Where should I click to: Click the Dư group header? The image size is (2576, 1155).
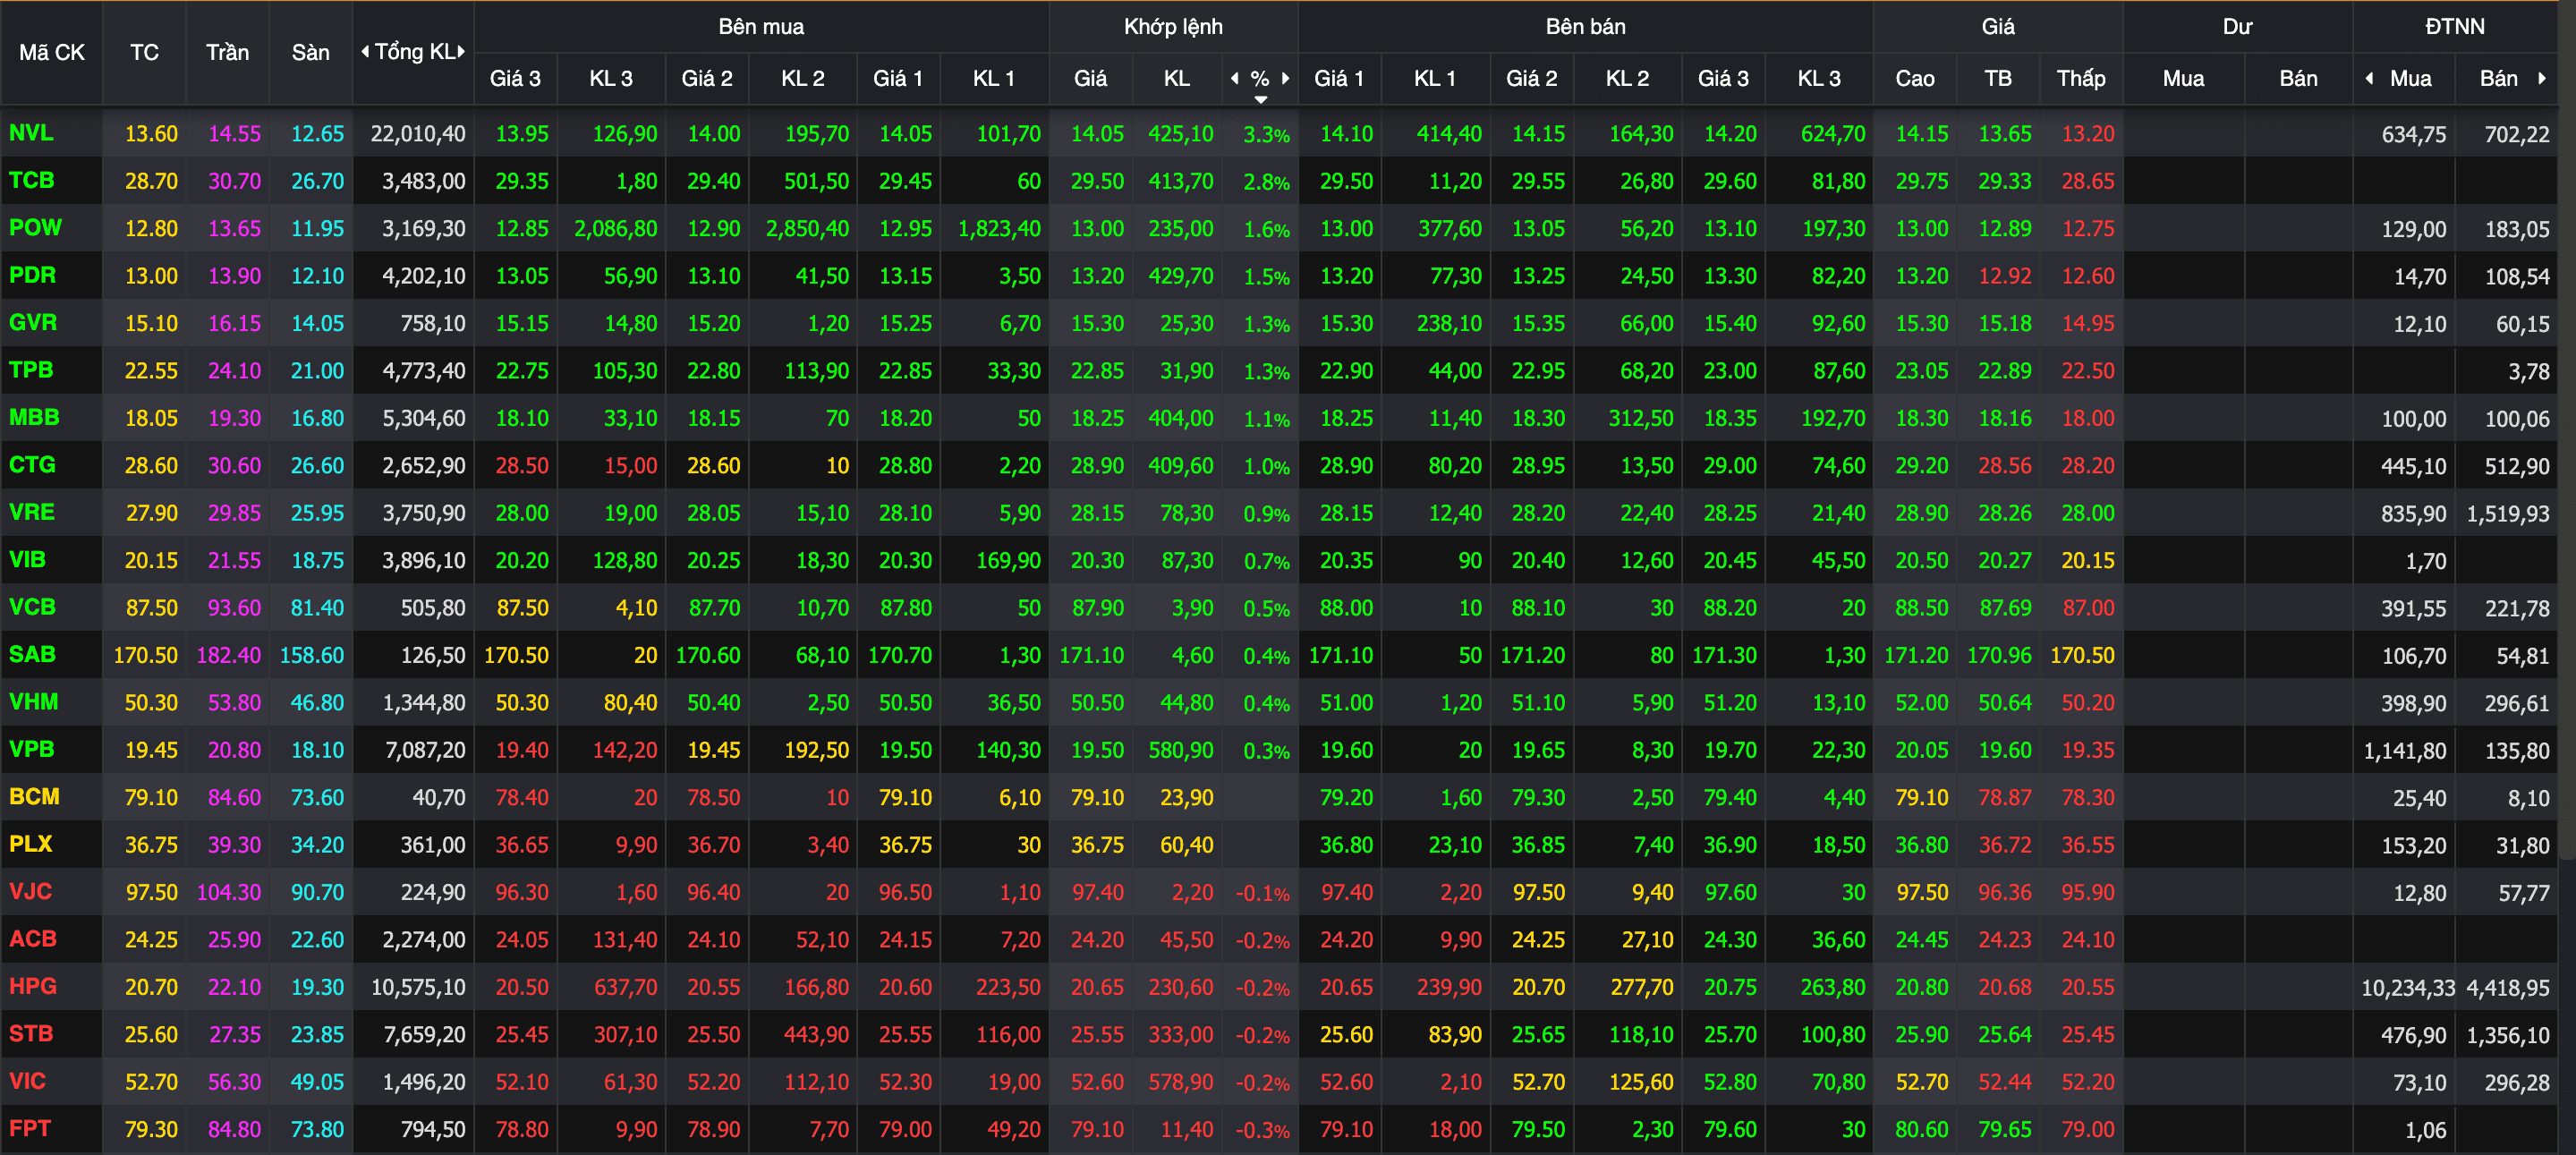[x=2237, y=27]
